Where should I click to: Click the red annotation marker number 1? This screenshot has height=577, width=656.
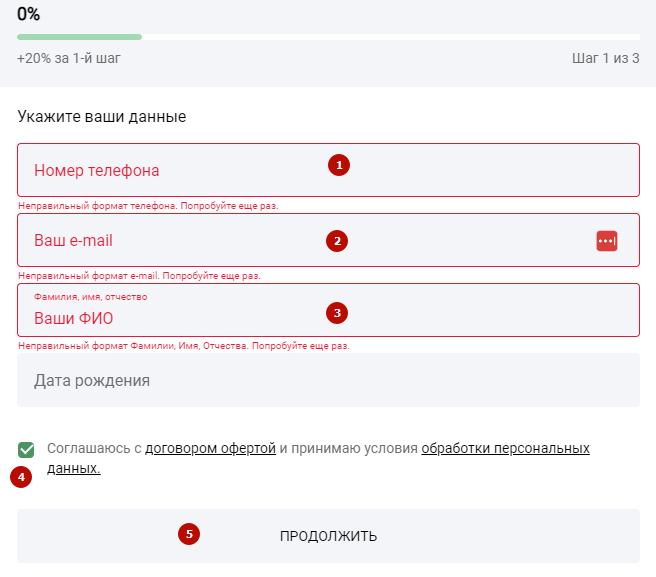[x=339, y=165]
